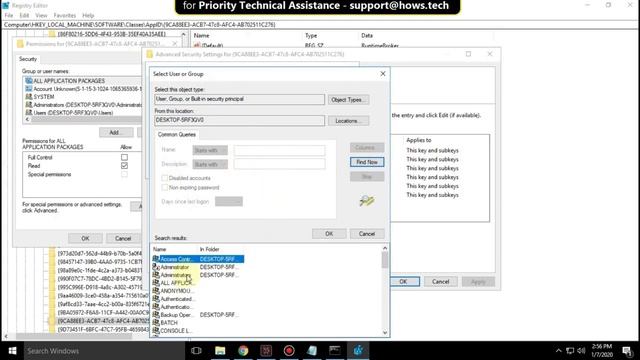Screen dimensions: 640x360
Task: Select Access Control search result row
Action: 198,259
